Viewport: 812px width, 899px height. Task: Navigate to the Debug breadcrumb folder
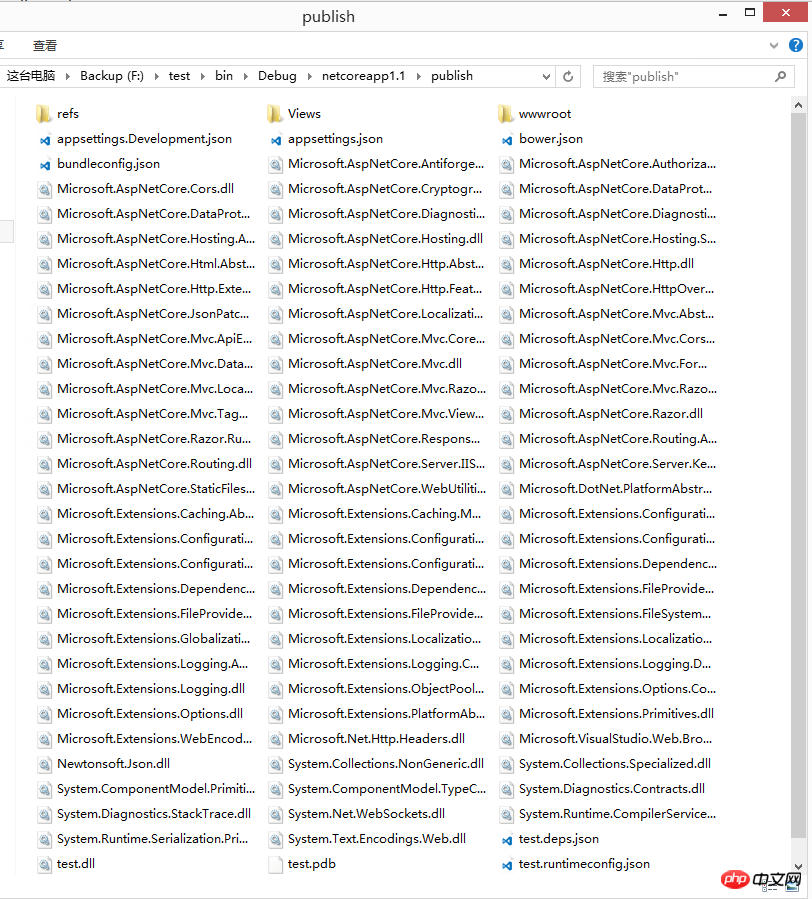pos(277,76)
